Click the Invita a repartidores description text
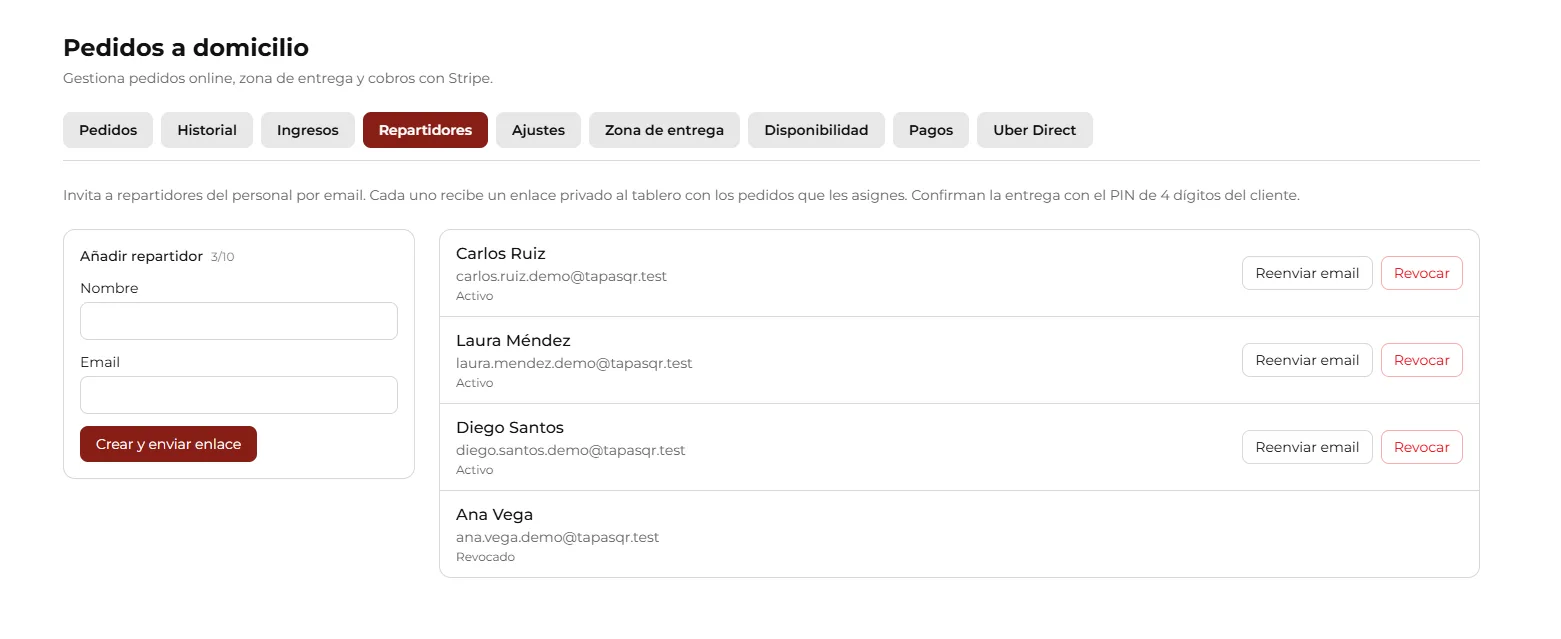The image size is (1561, 639). (x=681, y=195)
